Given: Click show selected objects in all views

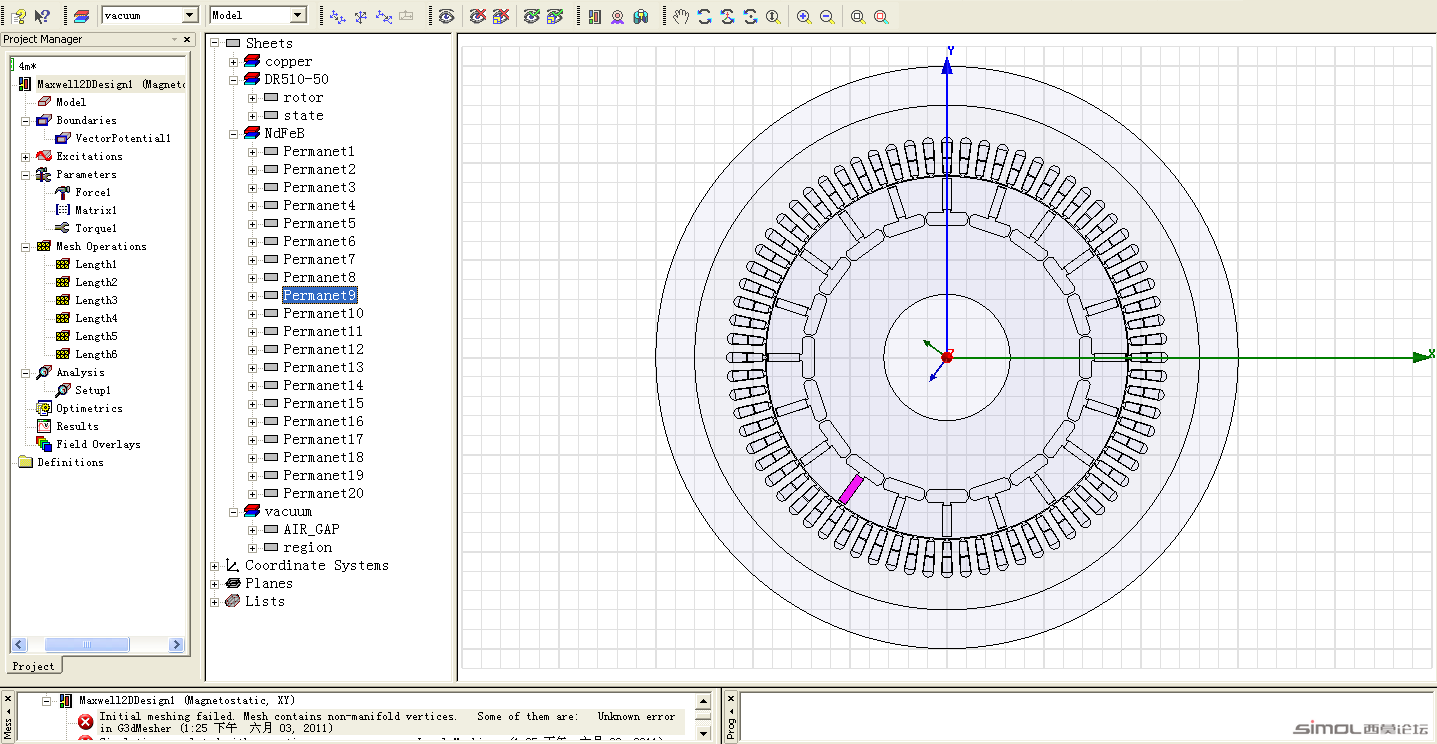Looking at the screenshot, I should [555, 16].
